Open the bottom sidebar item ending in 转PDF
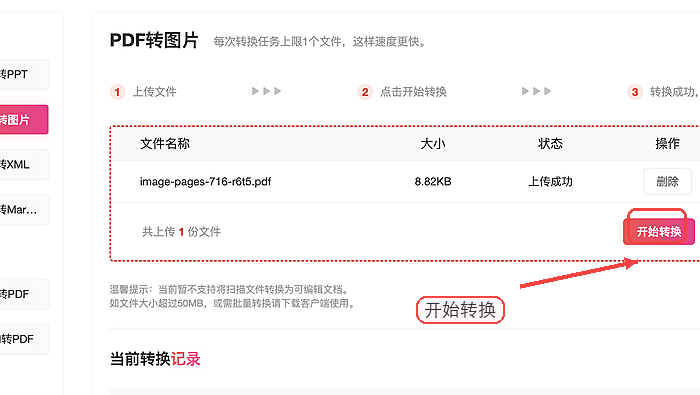 pos(23,339)
